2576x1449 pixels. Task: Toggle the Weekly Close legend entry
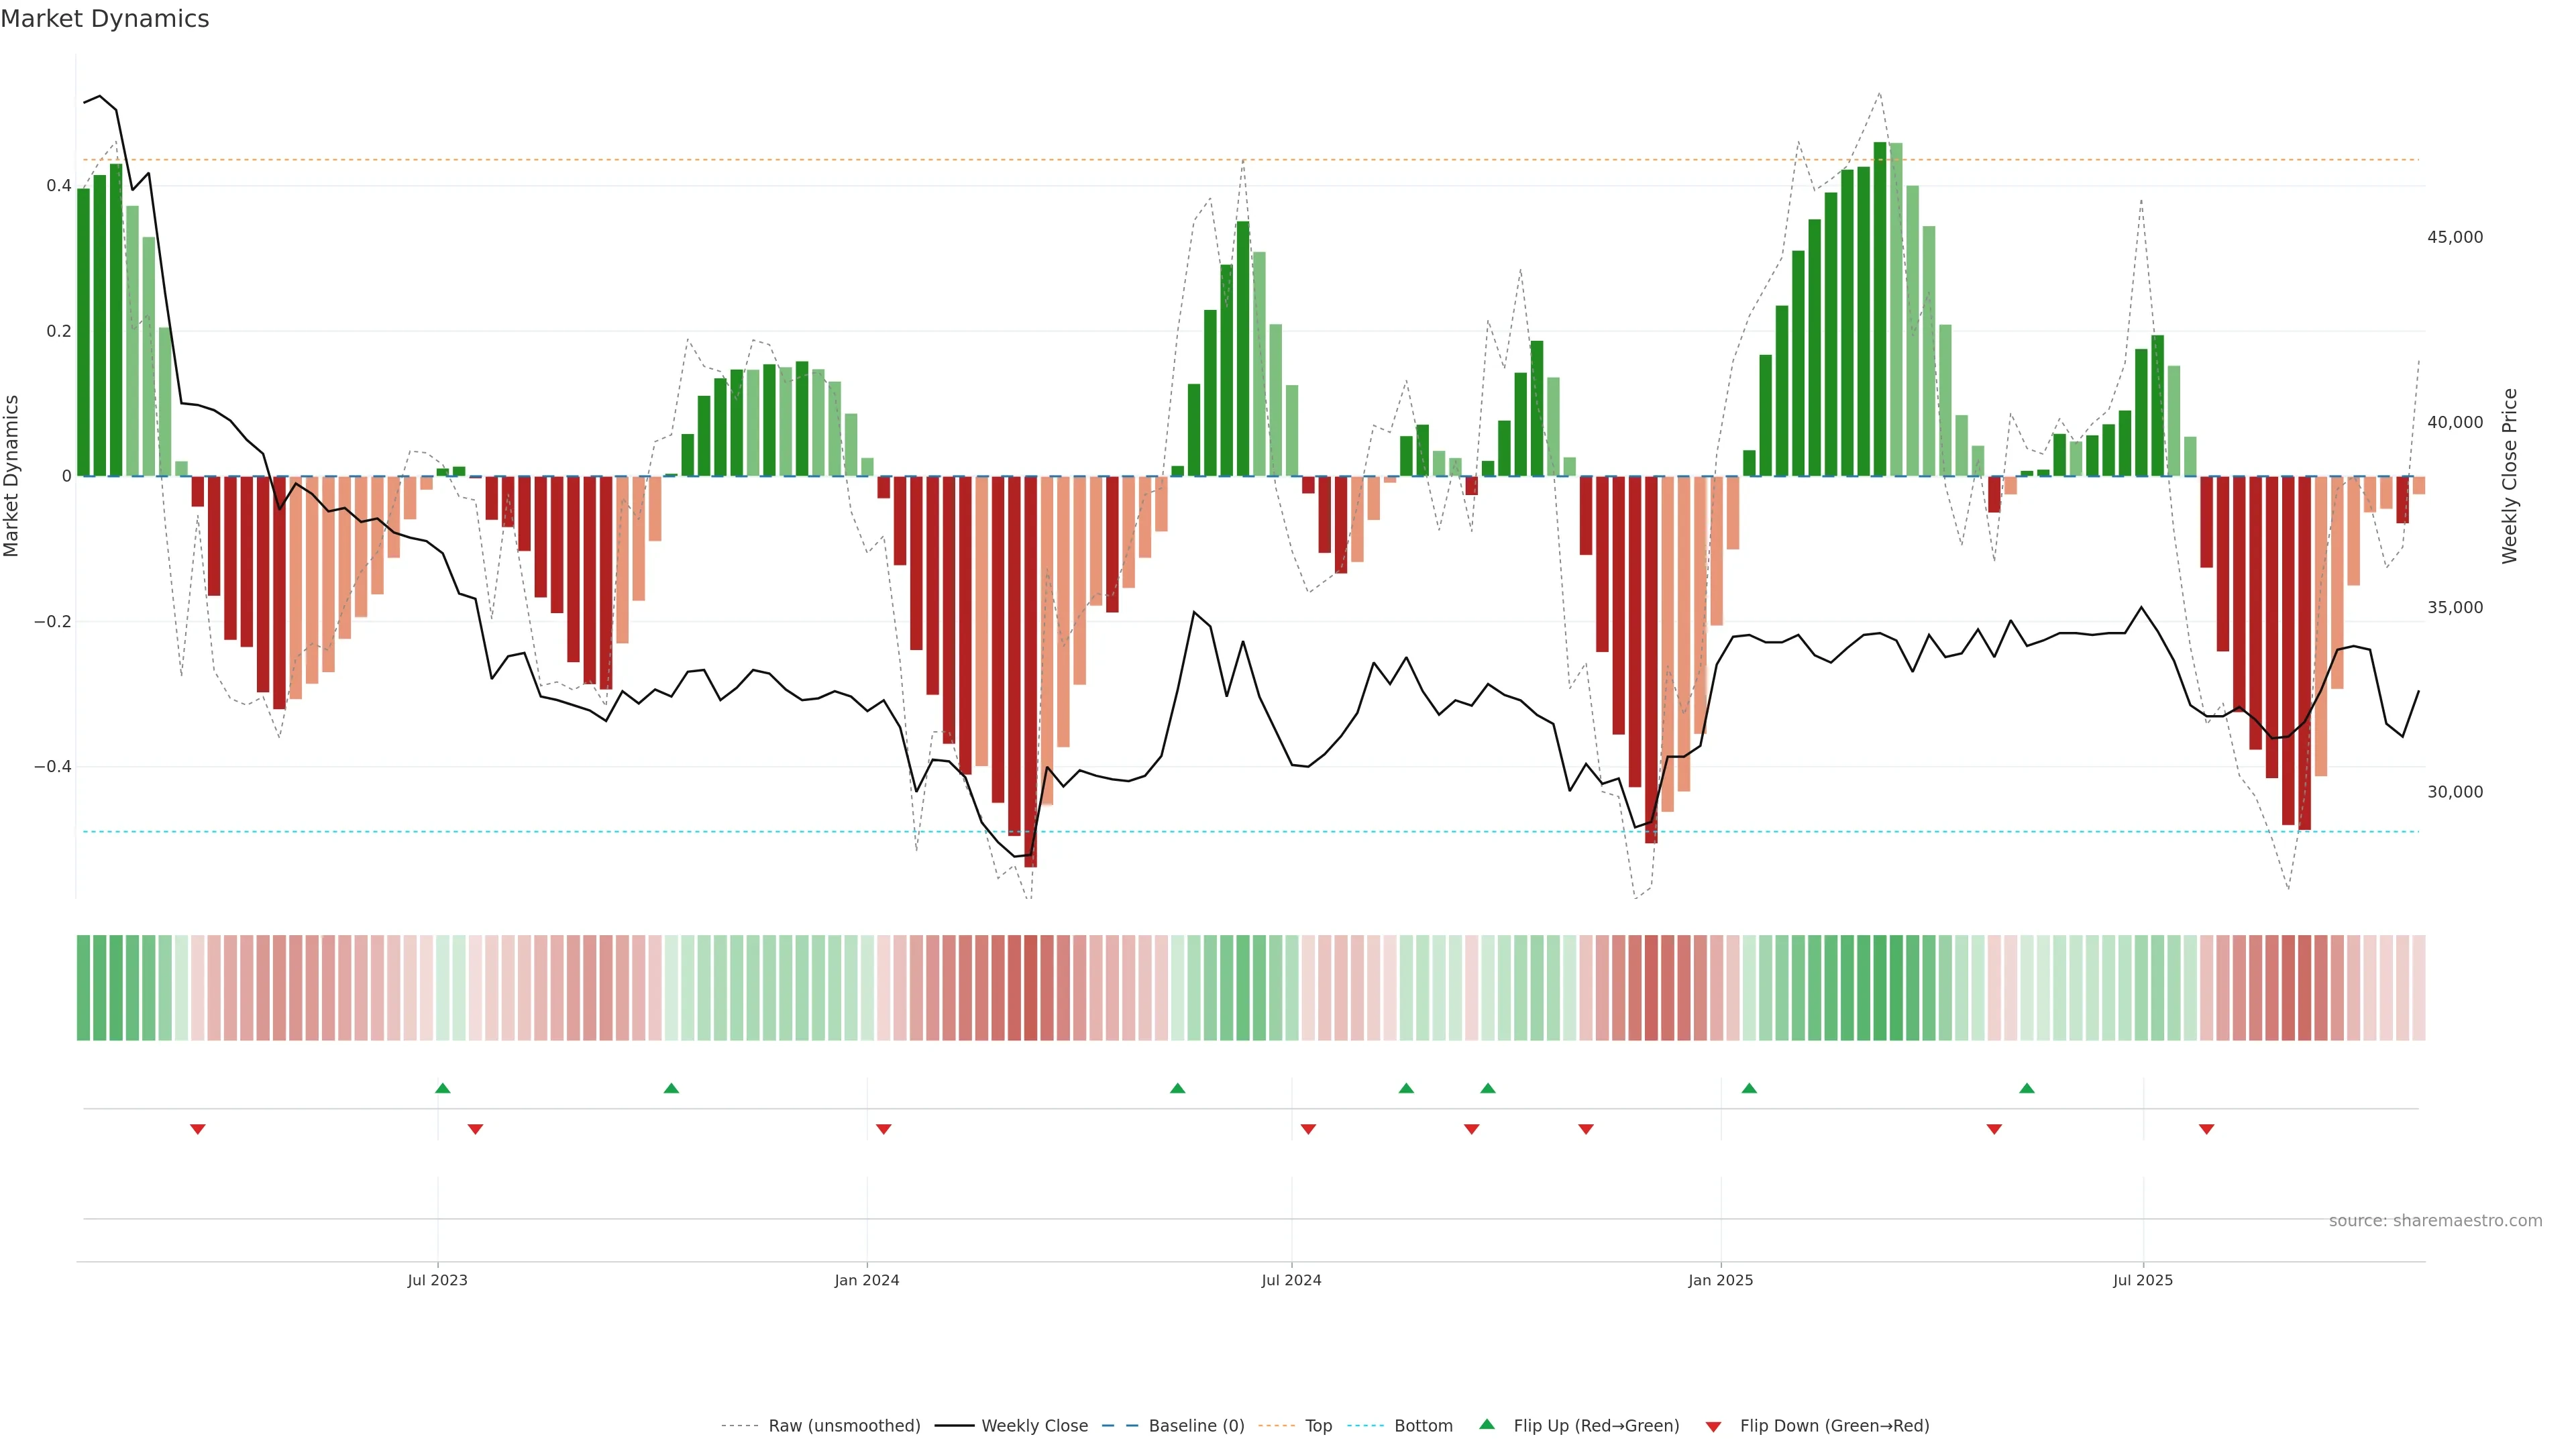point(1034,1426)
